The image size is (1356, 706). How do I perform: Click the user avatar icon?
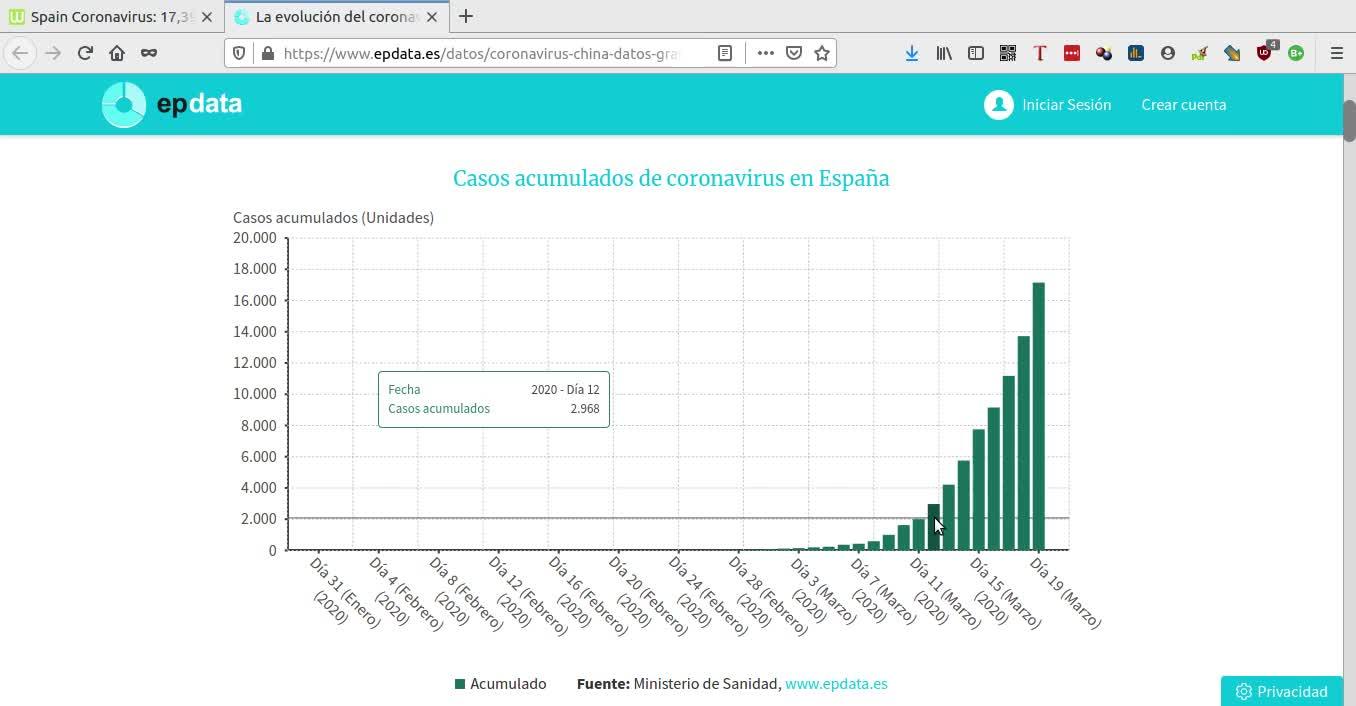click(x=998, y=104)
